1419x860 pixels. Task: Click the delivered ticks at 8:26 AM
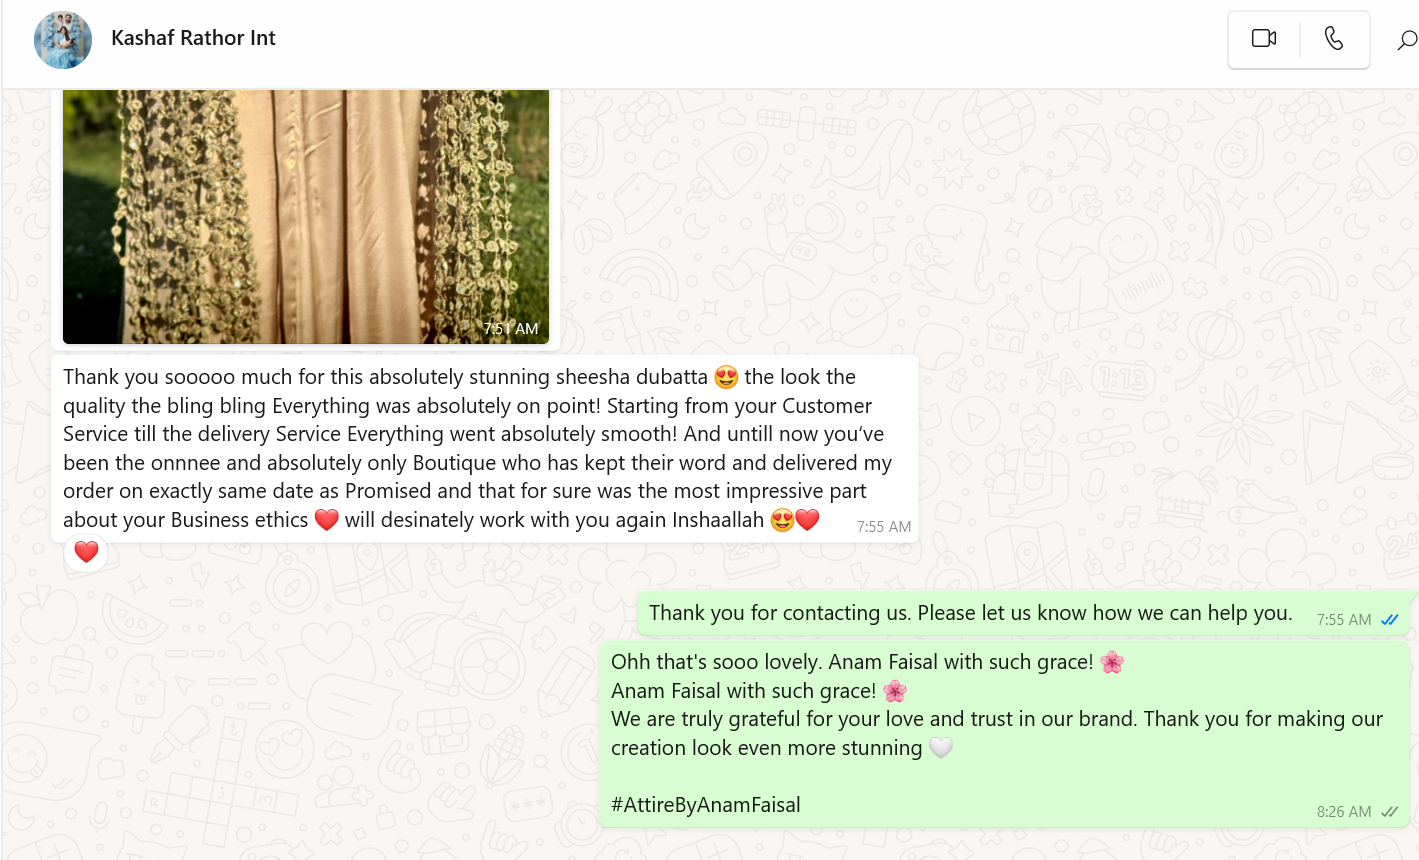(x=1390, y=812)
